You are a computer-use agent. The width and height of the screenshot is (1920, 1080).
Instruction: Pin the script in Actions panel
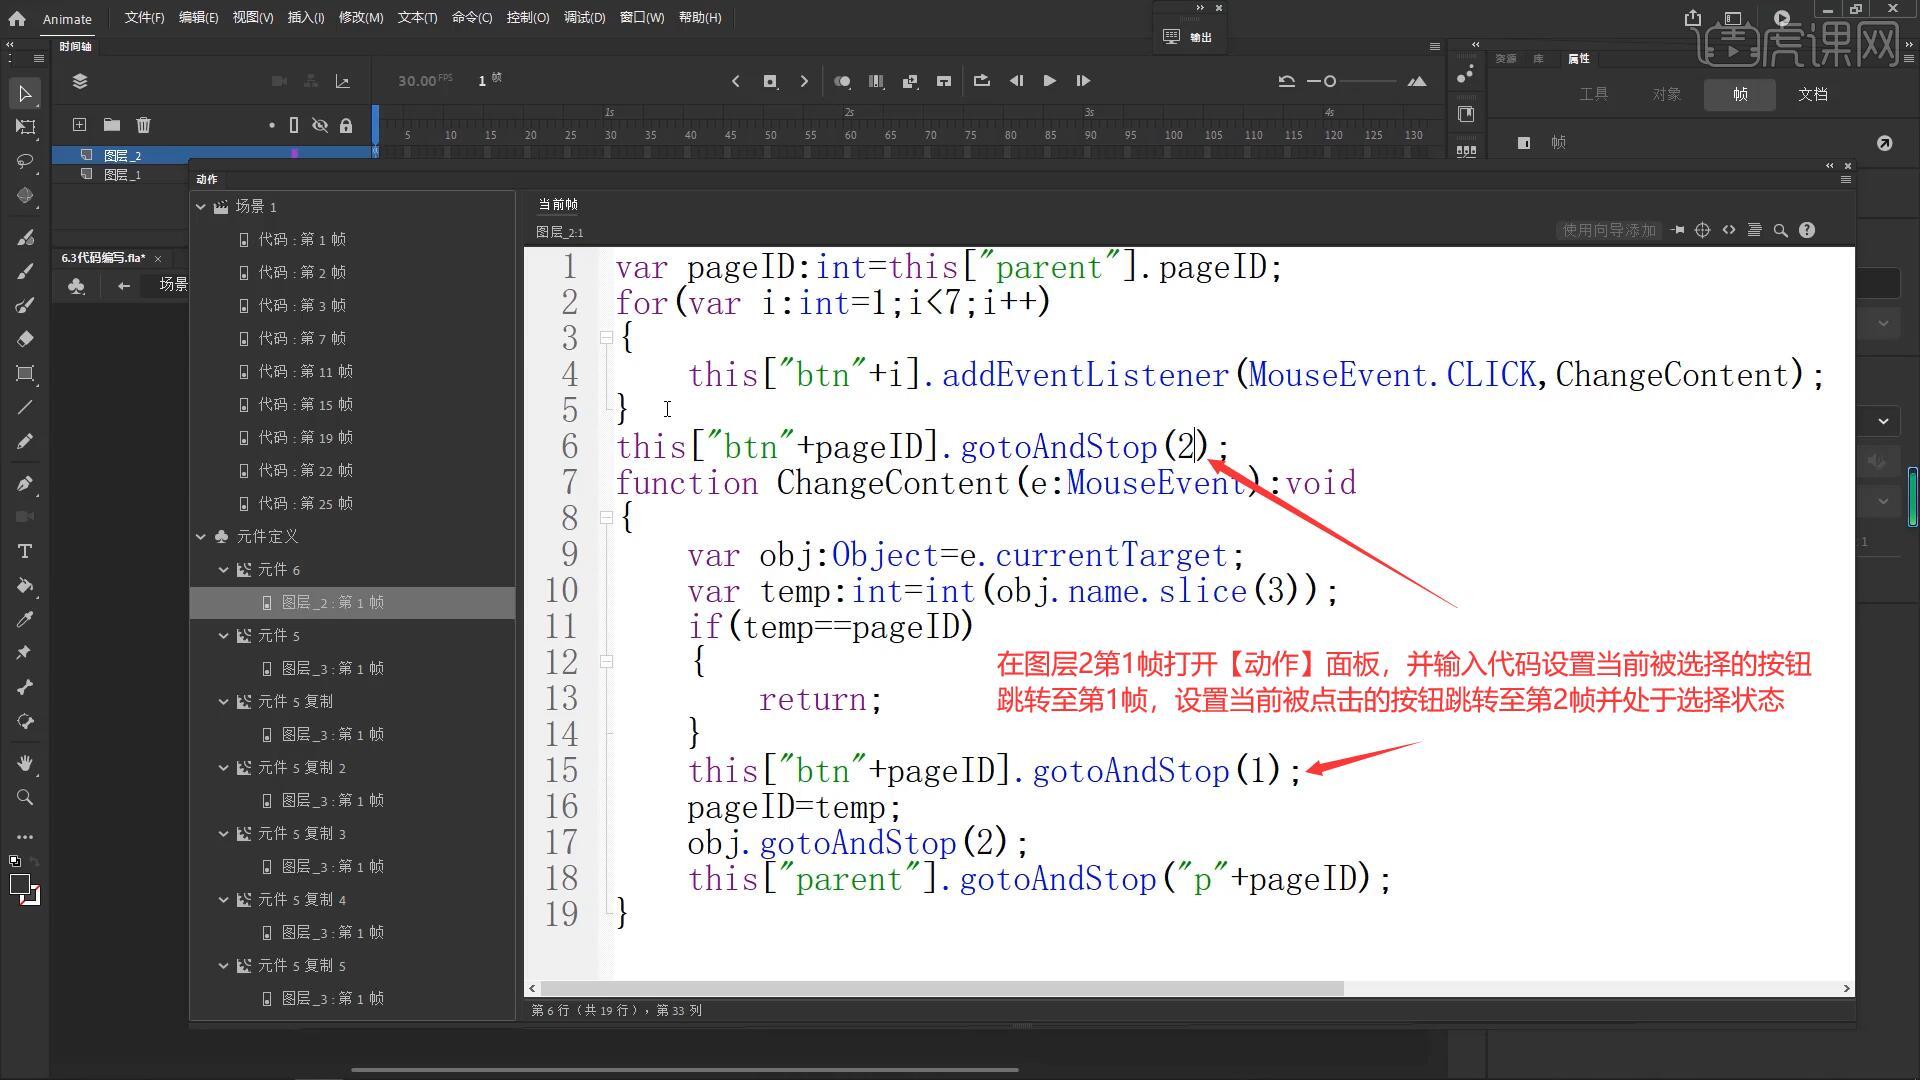(1677, 230)
